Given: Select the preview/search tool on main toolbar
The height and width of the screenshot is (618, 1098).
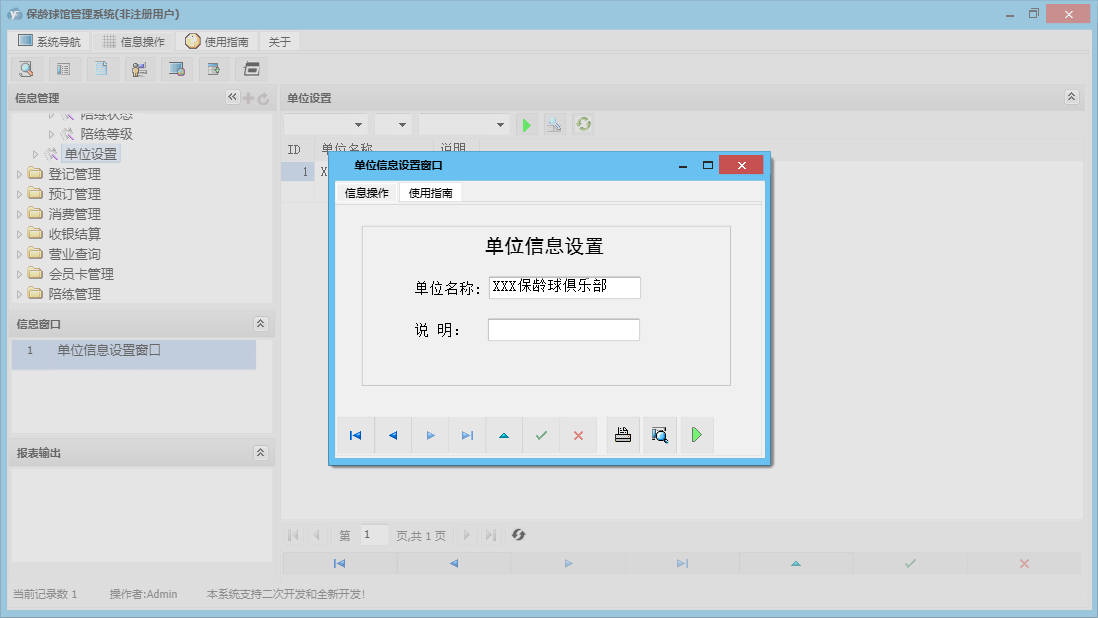Looking at the screenshot, I should tap(26, 68).
